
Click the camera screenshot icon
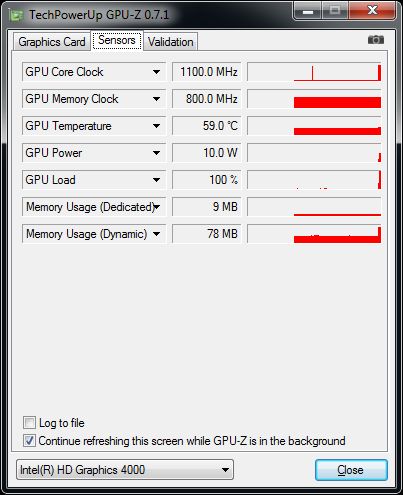pyautogui.click(x=376, y=40)
